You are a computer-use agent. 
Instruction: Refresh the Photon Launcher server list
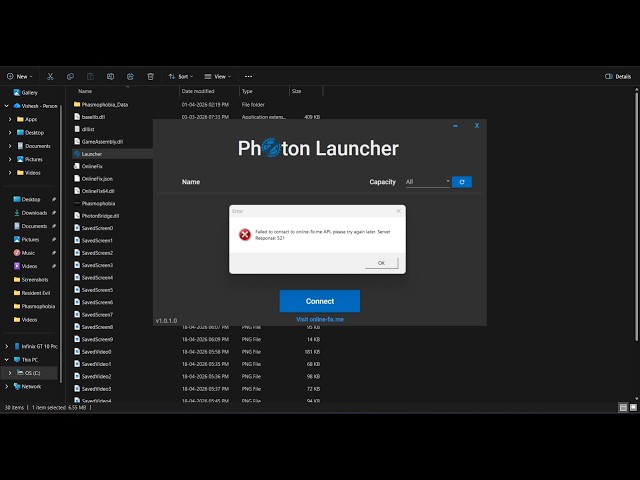[462, 182]
